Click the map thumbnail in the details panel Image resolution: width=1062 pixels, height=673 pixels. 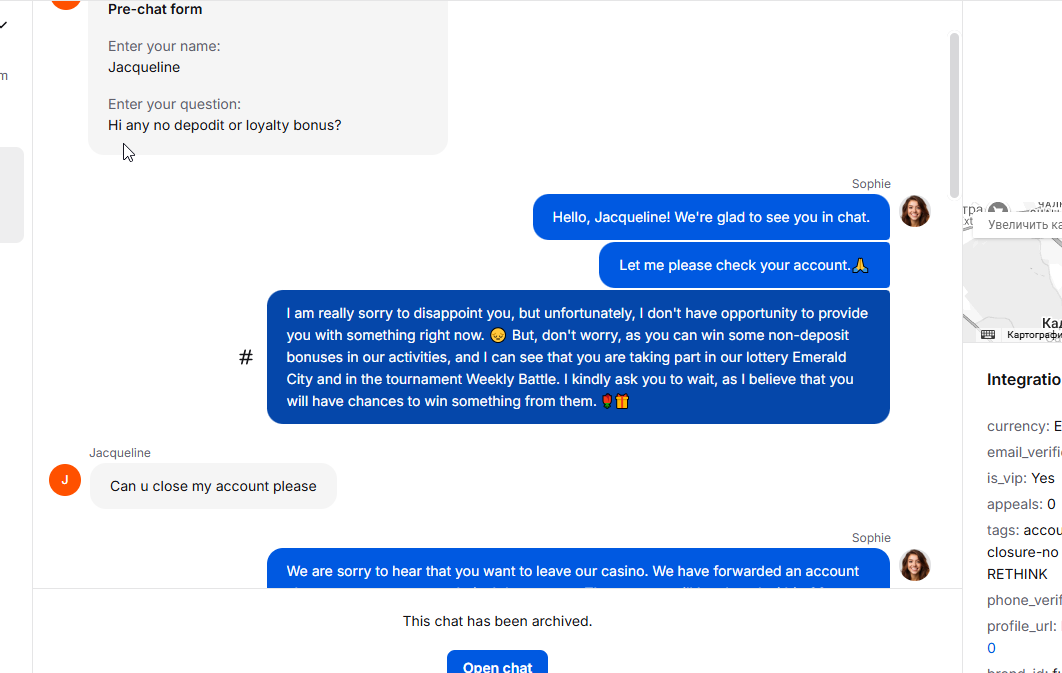tap(1012, 280)
